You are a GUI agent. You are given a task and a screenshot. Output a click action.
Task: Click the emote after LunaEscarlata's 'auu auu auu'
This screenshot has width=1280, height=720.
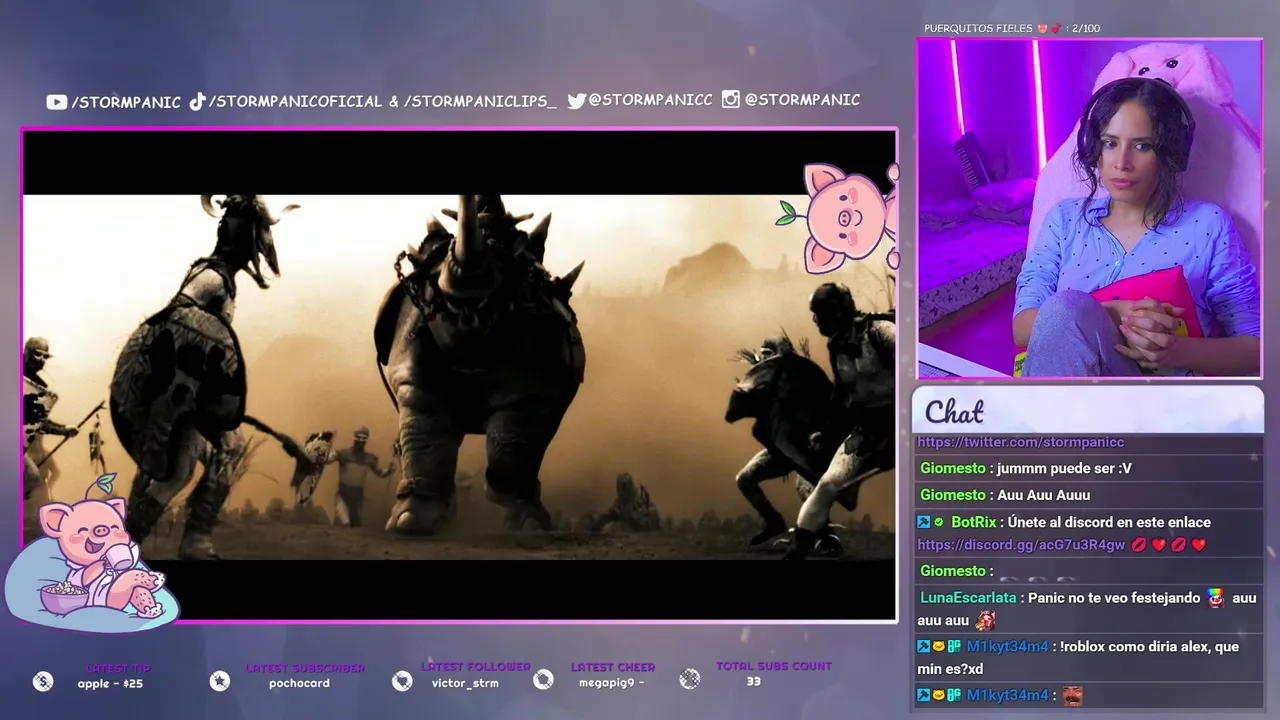pyautogui.click(x=984, y=621)
